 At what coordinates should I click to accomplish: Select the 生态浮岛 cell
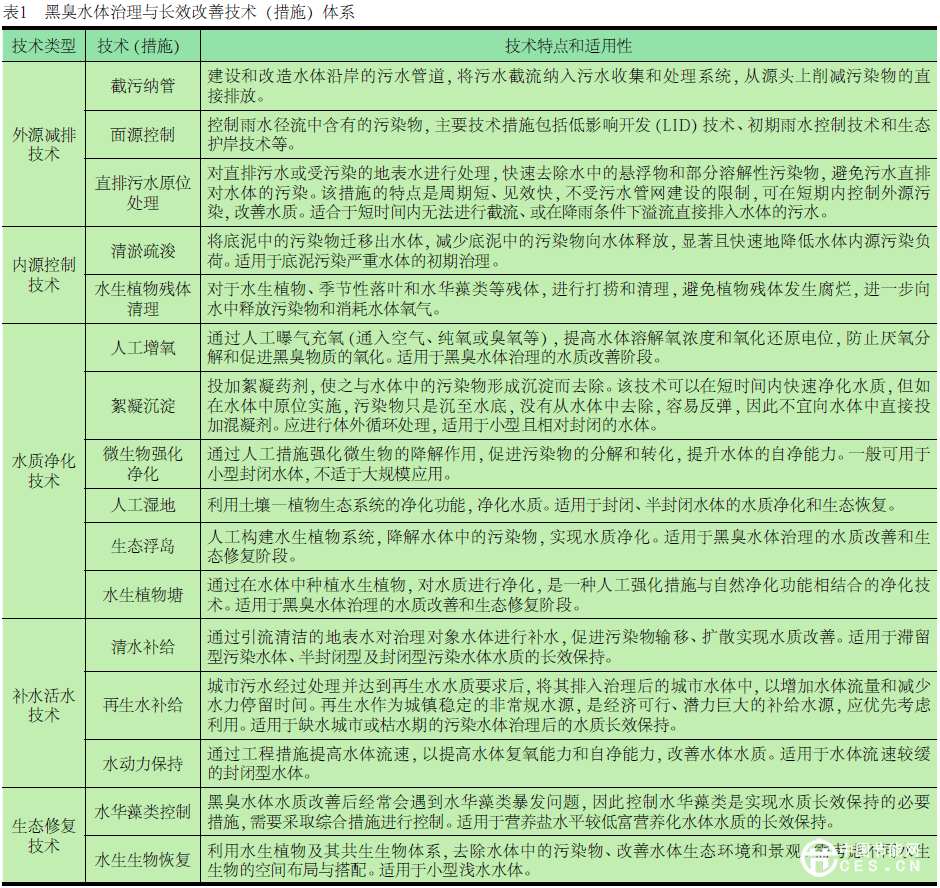pyautogui.click(x=142, y=546)
